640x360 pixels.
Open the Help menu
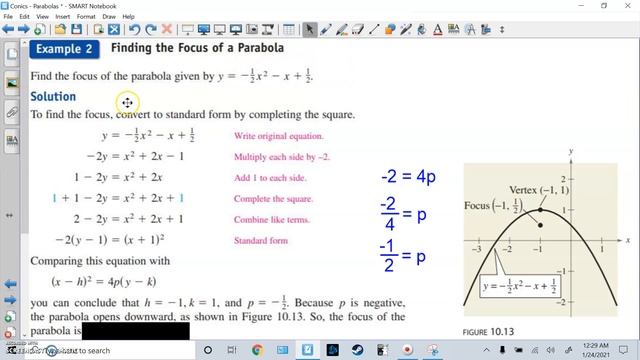click(x=128, y=17)
